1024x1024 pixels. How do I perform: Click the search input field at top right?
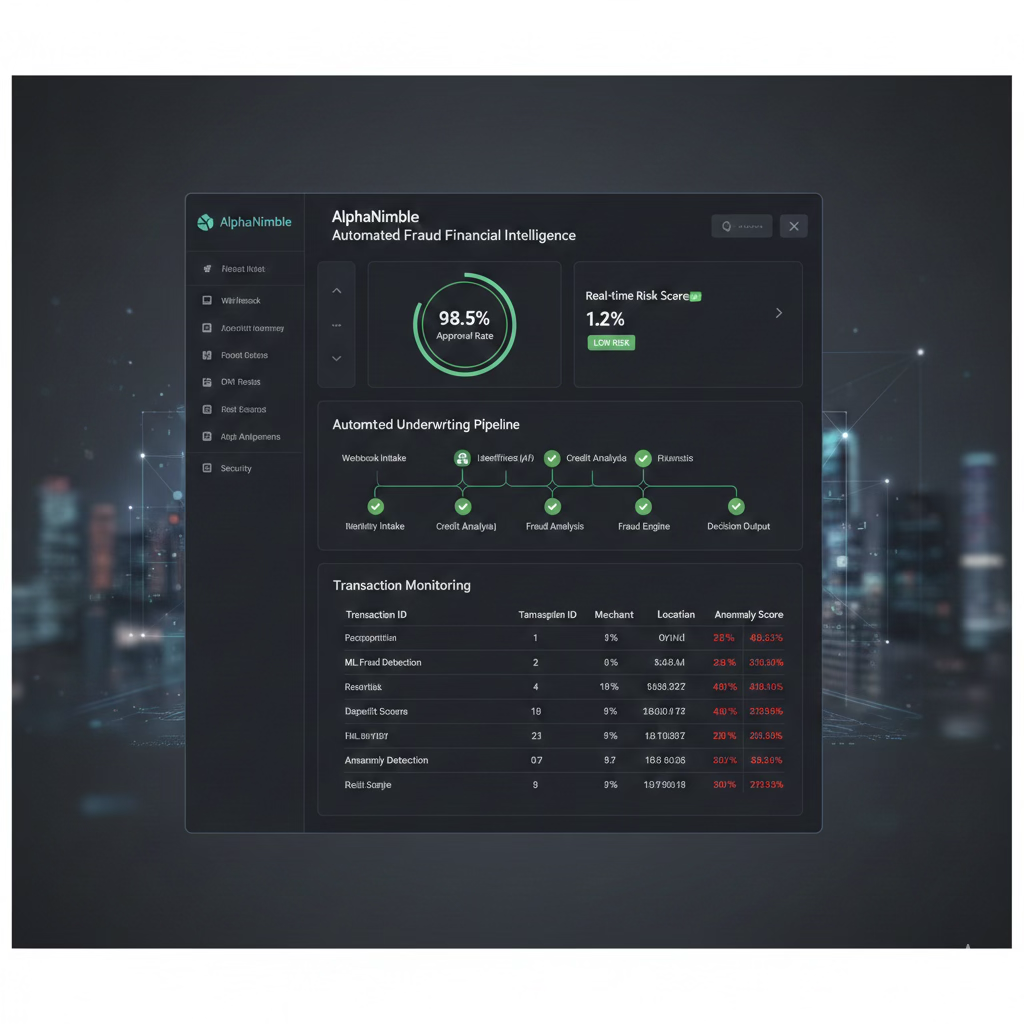(748, 226)
